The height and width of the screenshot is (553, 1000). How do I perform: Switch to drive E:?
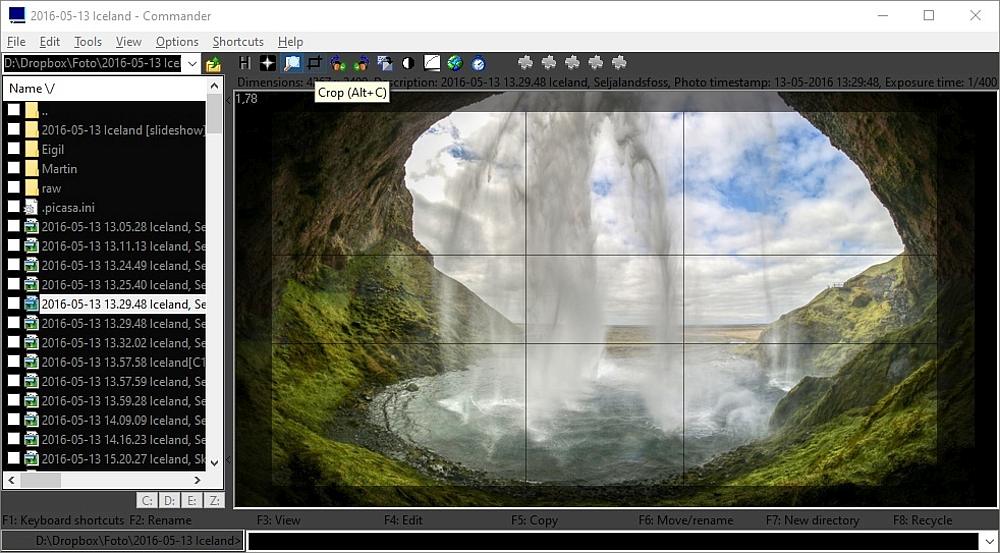point(191,501)
